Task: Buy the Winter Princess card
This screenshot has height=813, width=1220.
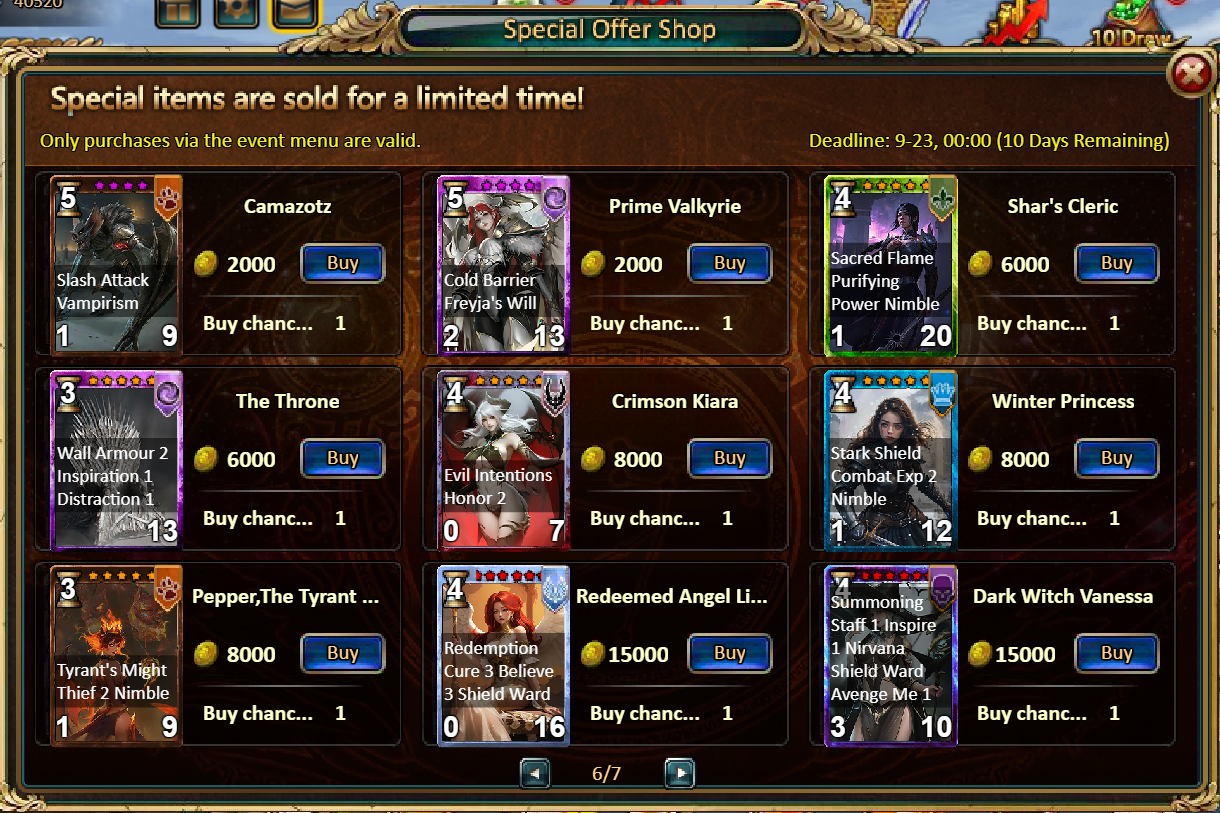Action: 1116,459
